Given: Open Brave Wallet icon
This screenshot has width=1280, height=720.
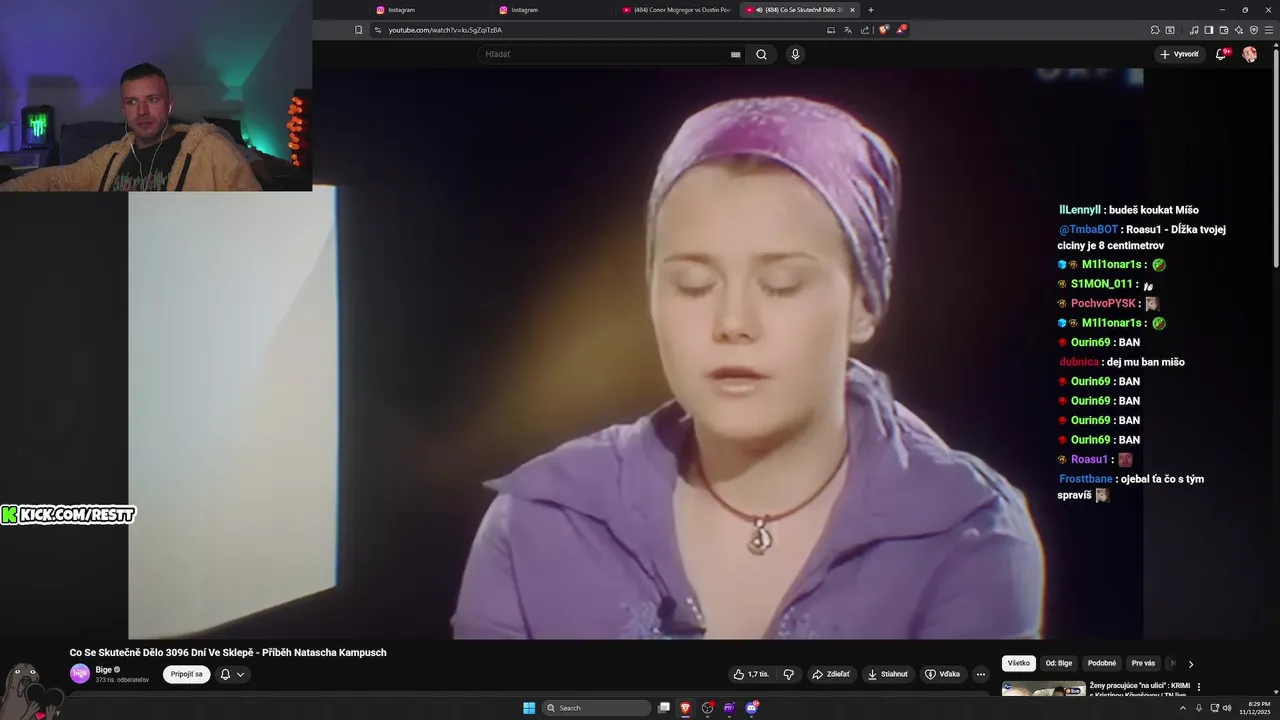Looking at the screenshot, I should point(1224,30).
